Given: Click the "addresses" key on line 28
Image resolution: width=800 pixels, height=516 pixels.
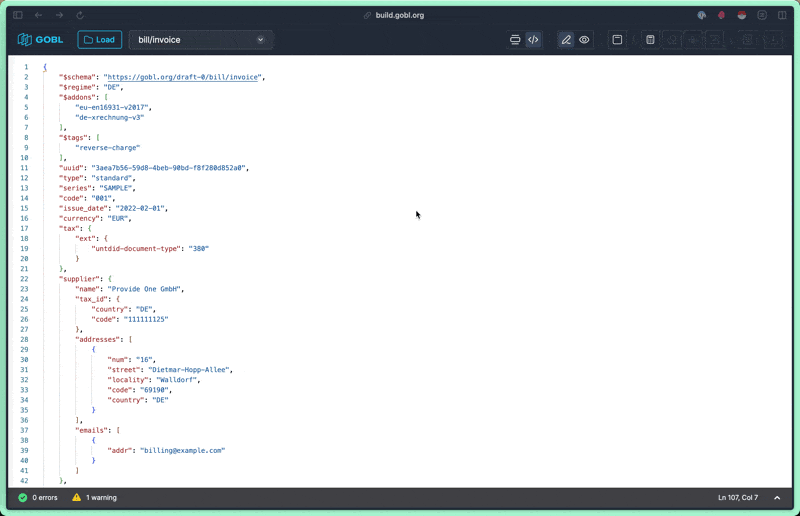Looking at the screenshot, I should [x=99, y=339].
